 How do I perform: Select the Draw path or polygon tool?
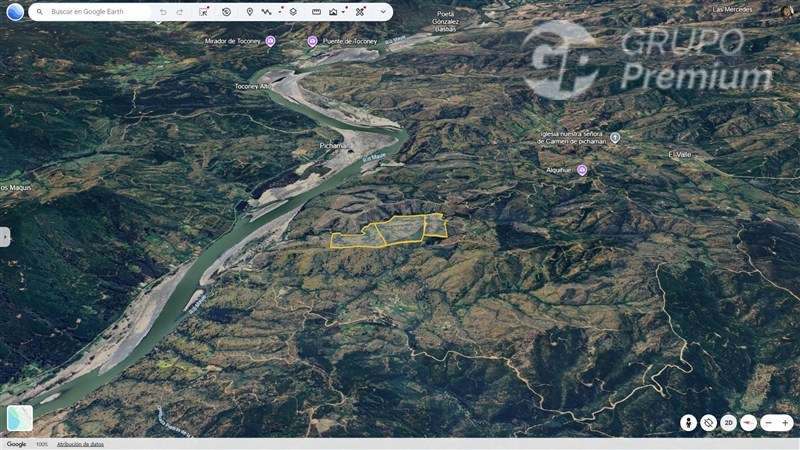point(266,12)
